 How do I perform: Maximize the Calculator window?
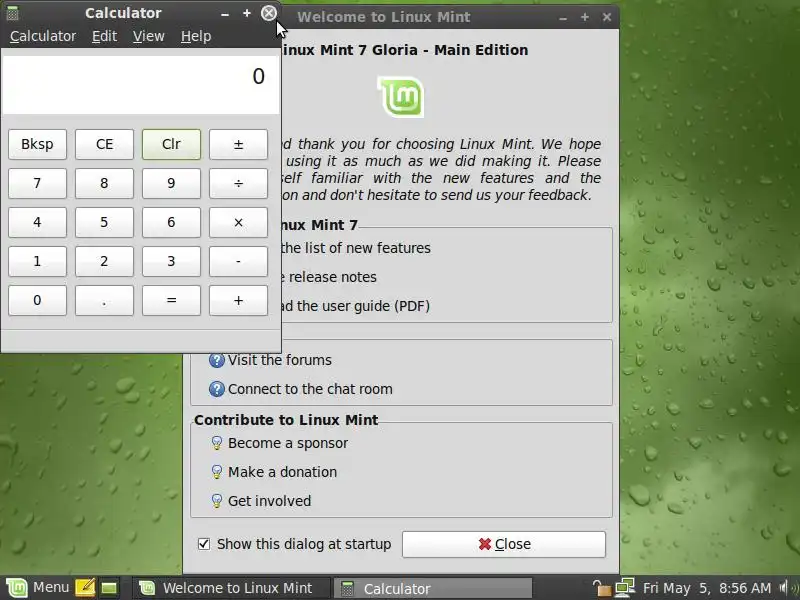pos(247,13)
